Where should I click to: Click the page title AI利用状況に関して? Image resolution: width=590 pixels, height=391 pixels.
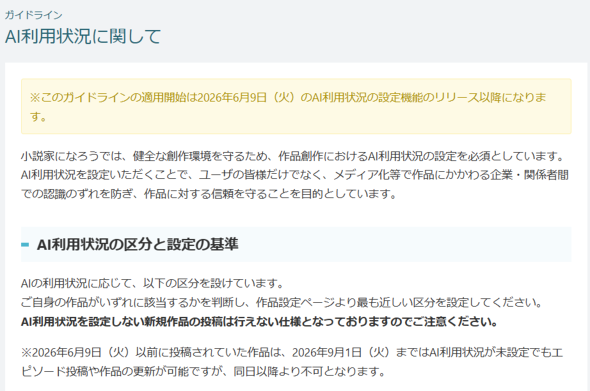click(x=83, y=37)
